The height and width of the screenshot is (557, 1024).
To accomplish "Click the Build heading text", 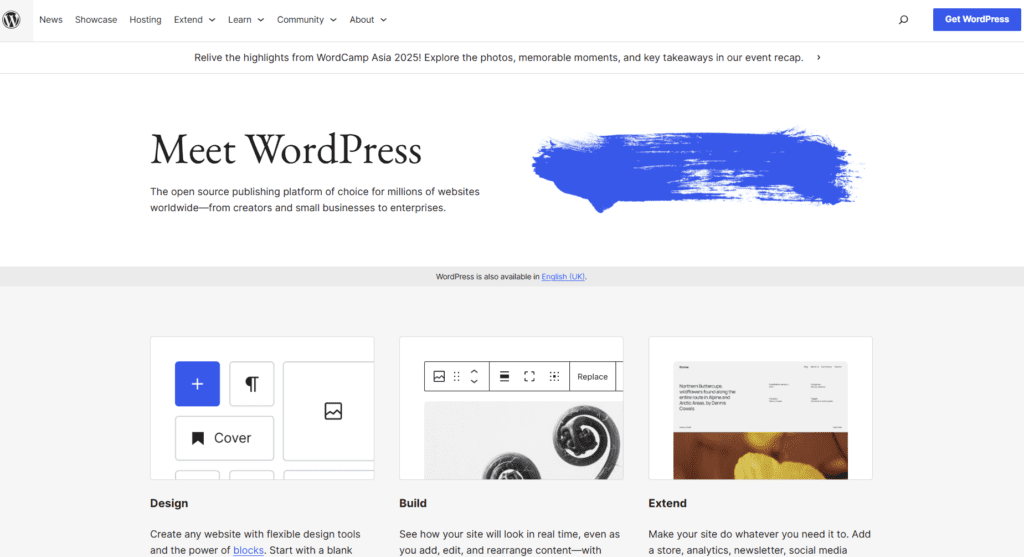I will coord(413,503).
